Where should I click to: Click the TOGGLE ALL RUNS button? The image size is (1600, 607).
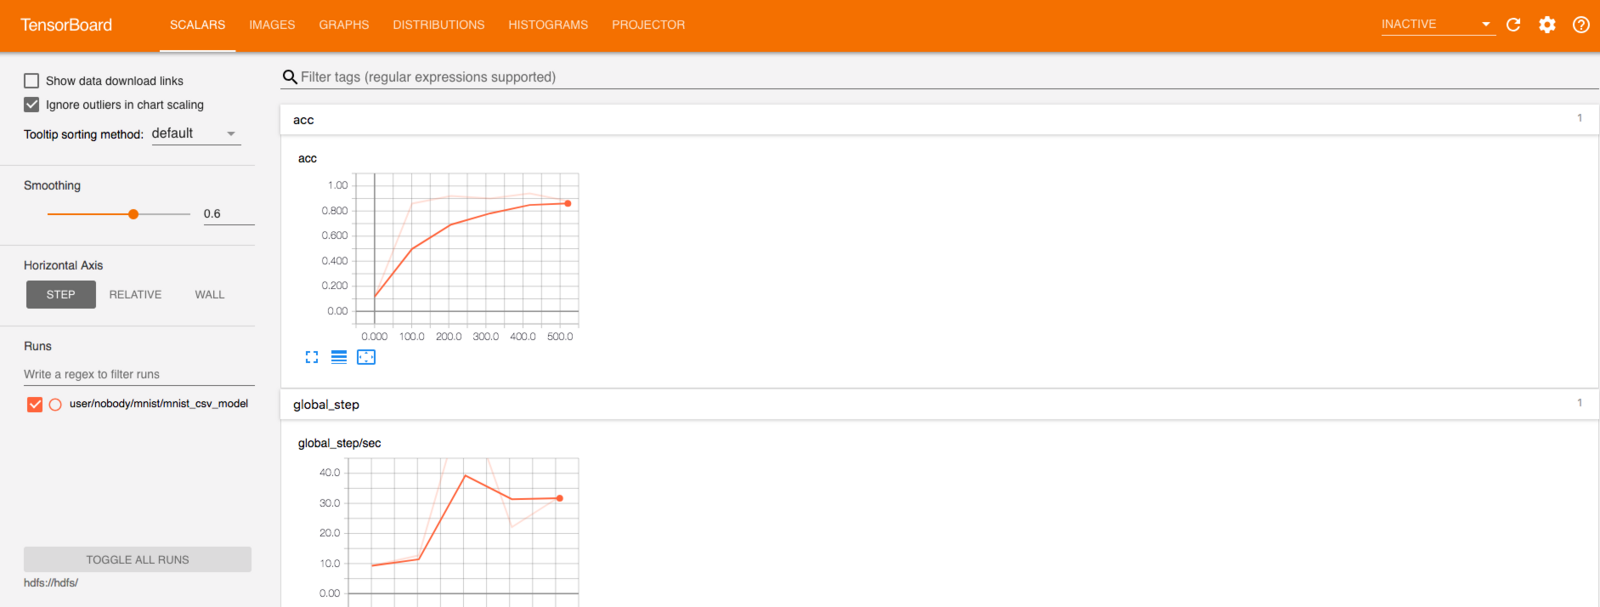[138, 560]
